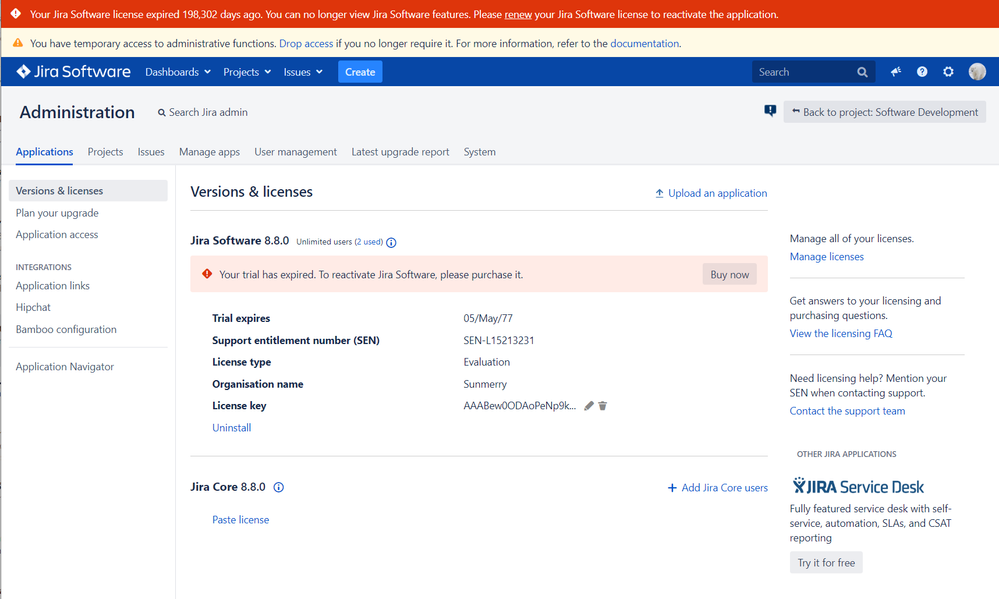Screen dimensions: 999x599
Task: Click the SEN-L15213231 value
Action: [499, 340]
